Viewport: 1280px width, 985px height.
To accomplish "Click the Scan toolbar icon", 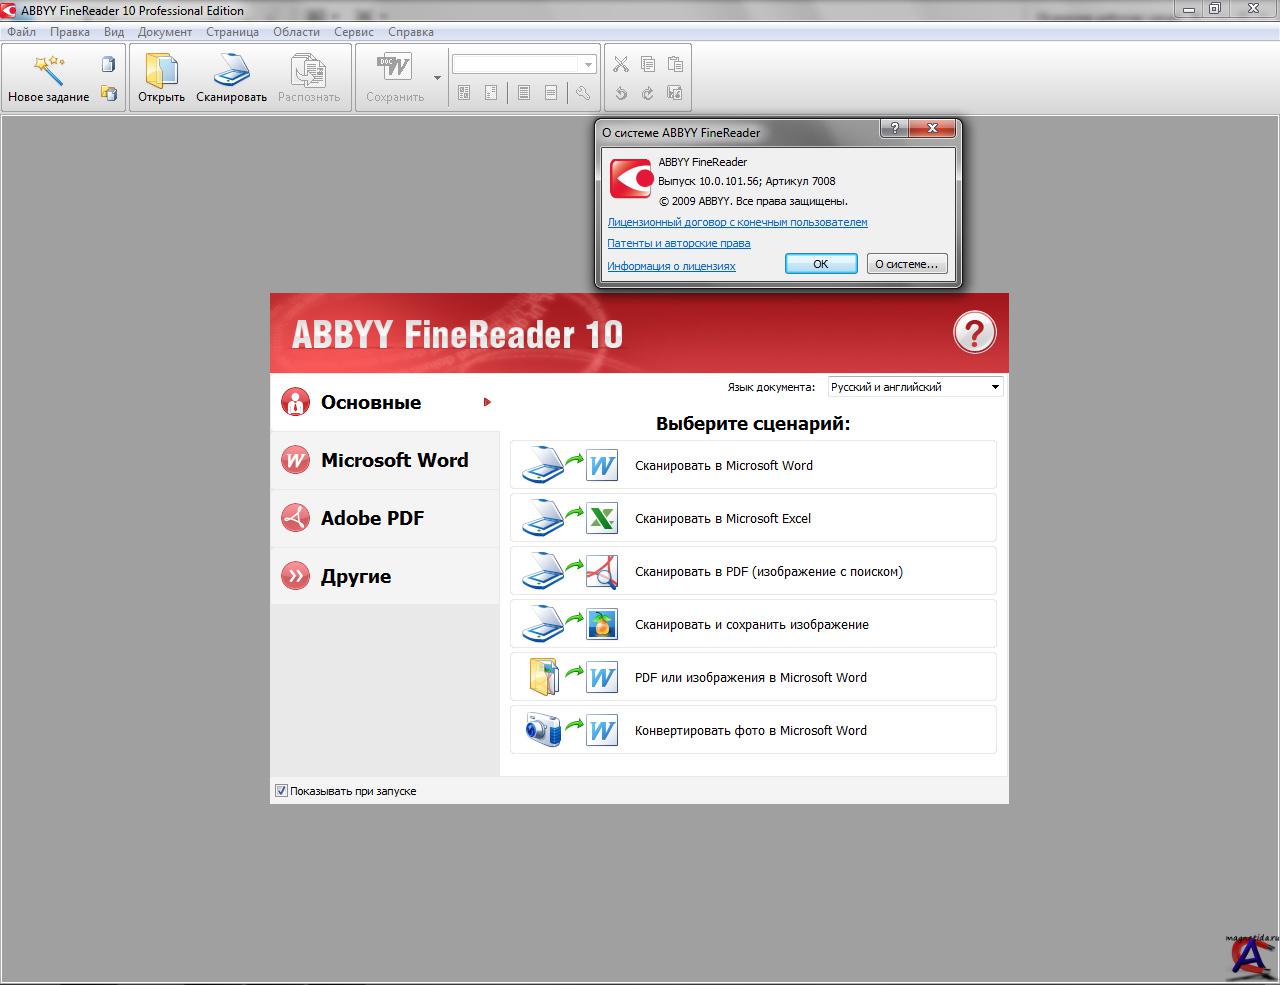I will (231, 70).
